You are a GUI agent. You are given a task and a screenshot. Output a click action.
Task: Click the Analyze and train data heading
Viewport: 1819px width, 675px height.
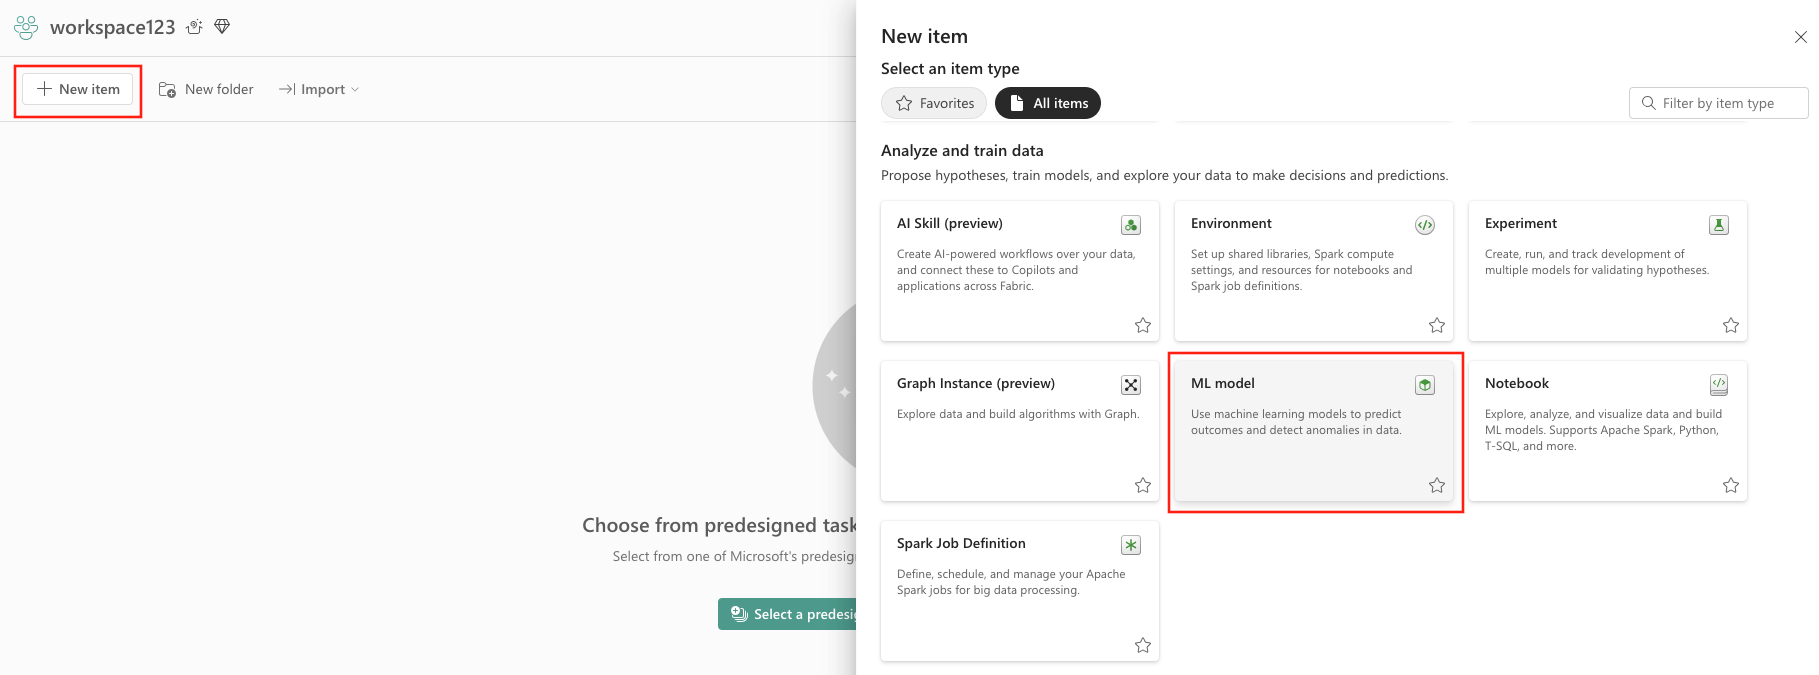[962, 150]
